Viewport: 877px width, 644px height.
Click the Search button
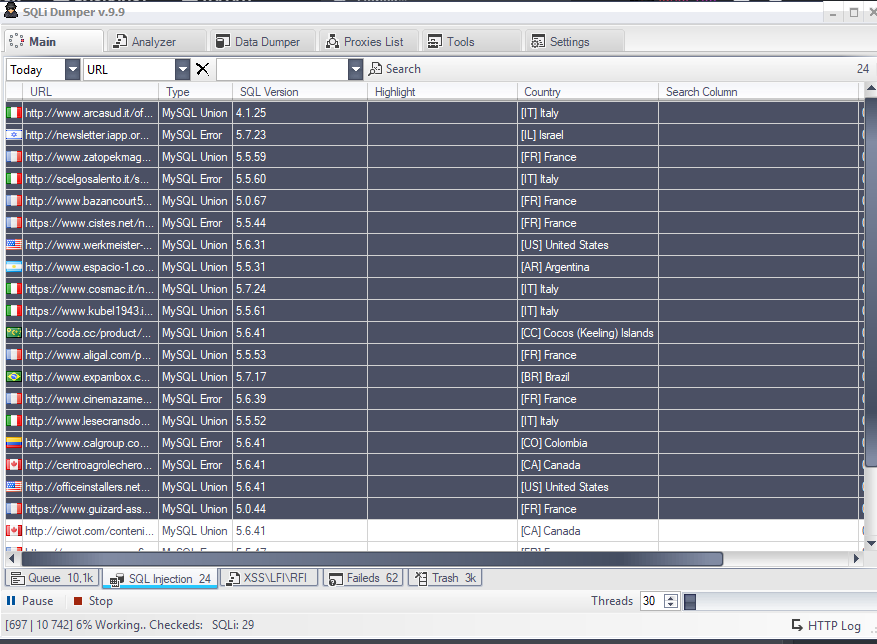(395, 69)
